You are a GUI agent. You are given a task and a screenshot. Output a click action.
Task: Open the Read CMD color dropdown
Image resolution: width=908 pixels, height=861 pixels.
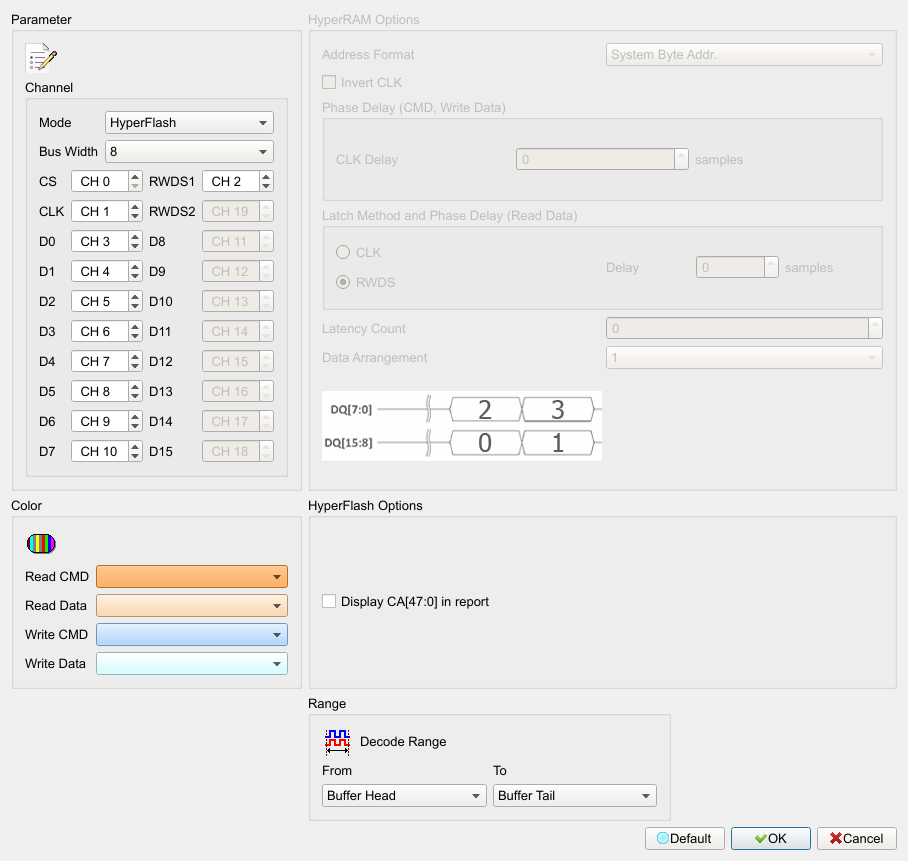[x=192, y=577]
